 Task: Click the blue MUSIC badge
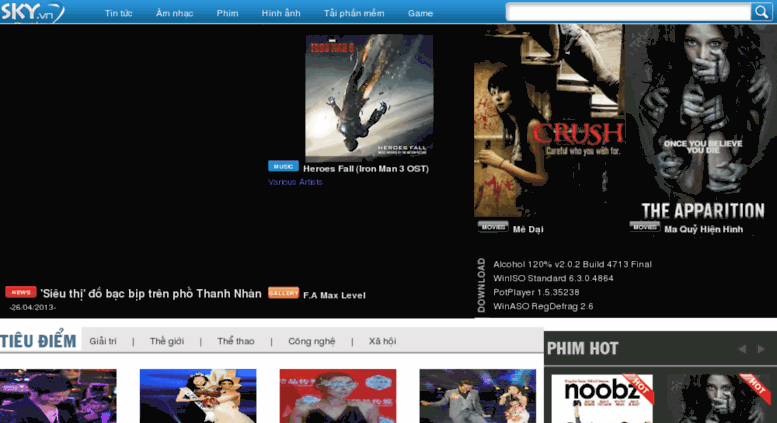[283, 166]
